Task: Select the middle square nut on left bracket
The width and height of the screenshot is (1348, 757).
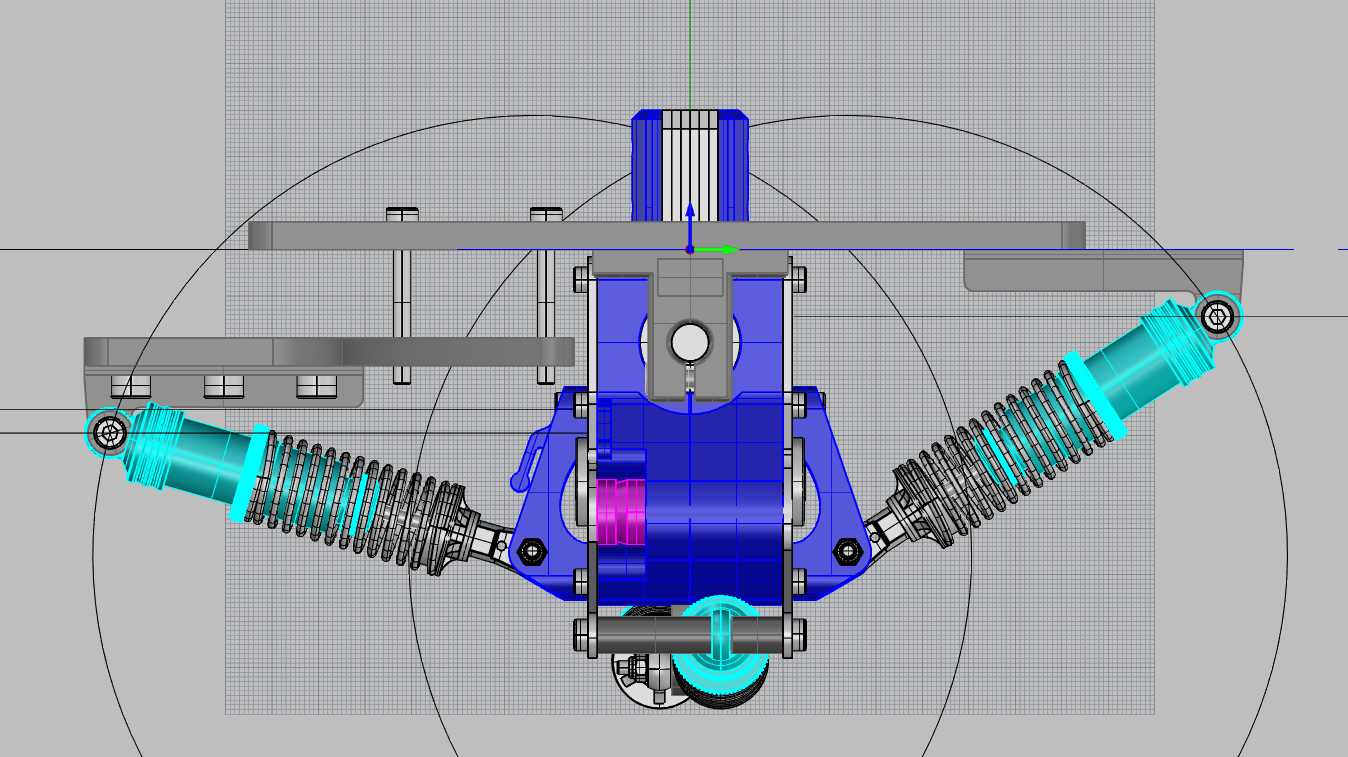Action: pos(223,386)
